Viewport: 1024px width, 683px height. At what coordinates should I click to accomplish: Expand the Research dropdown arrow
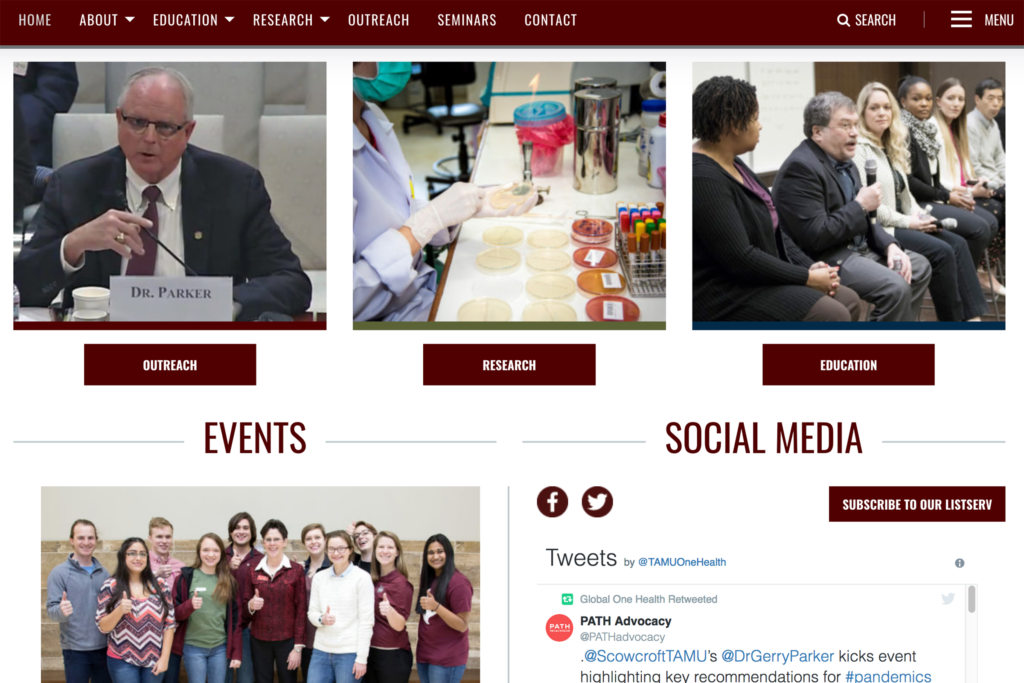(x=325, y=20)
